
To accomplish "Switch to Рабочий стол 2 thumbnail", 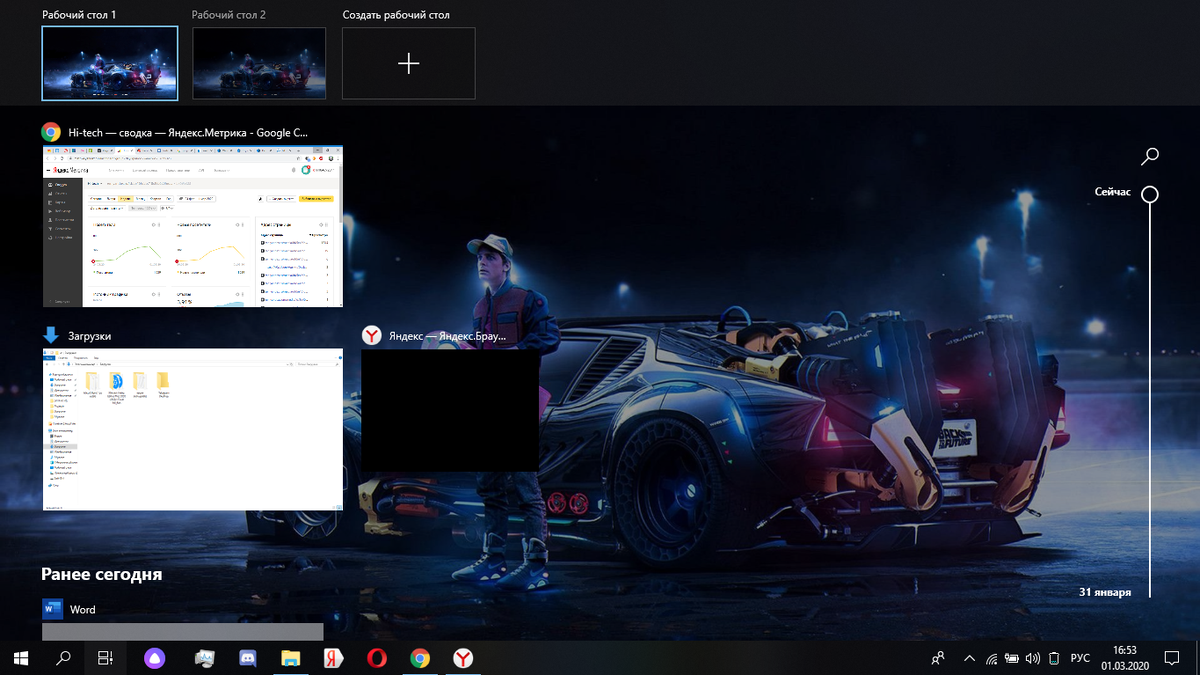I will pyautogui.click(x=259, y=63).
